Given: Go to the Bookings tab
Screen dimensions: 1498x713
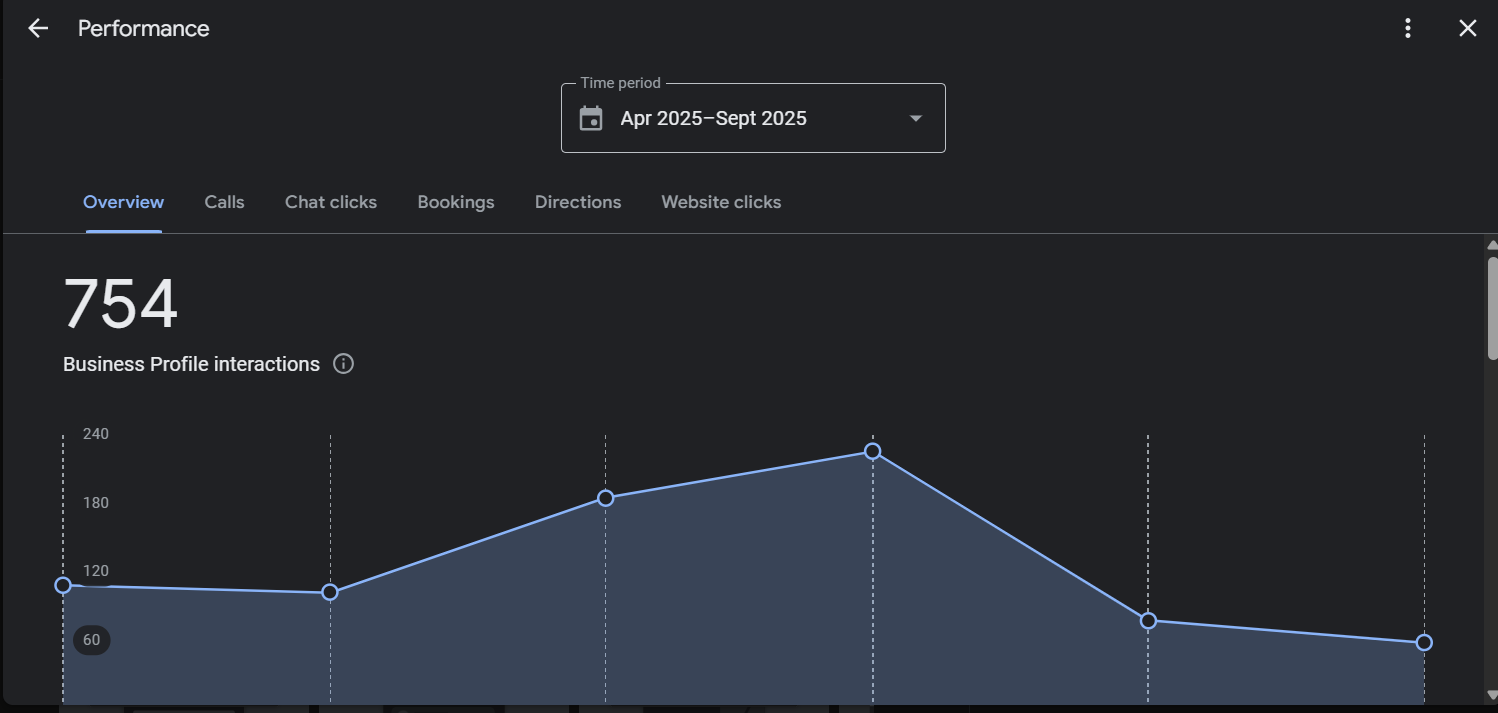Looking at the screenshot, I should tap(456, 202).
